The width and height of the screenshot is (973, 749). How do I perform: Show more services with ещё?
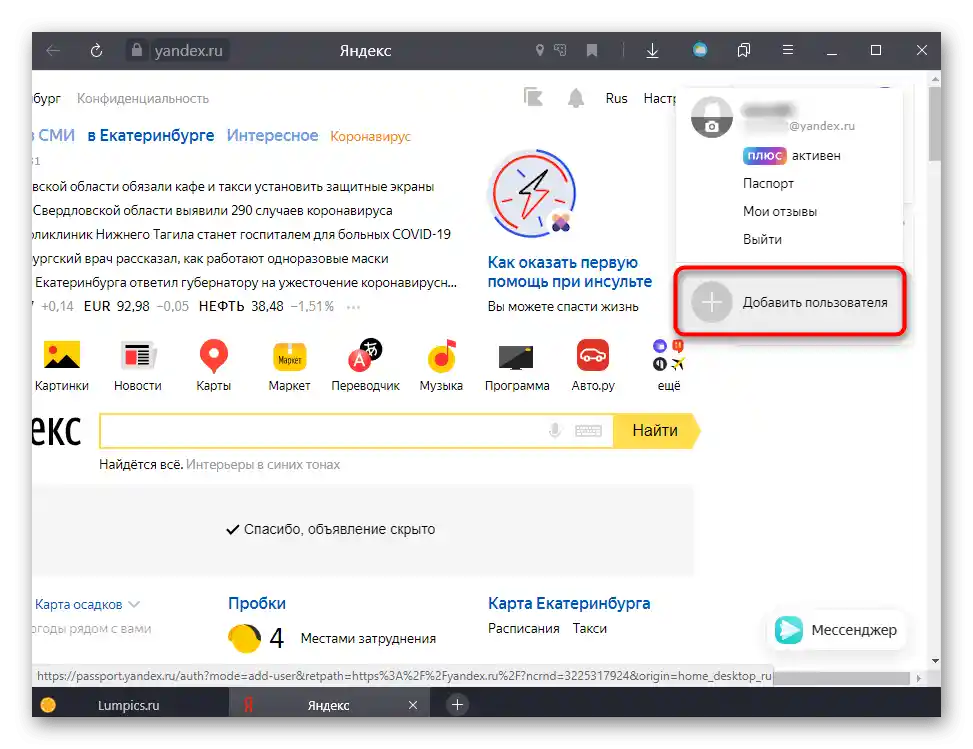(x=669, y=366)
